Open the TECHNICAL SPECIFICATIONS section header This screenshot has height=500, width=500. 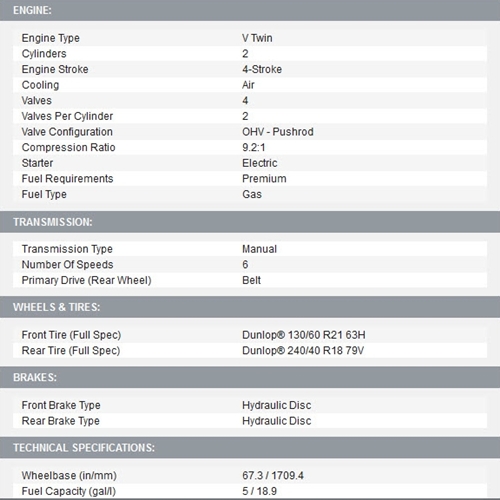tap(250, 447)
